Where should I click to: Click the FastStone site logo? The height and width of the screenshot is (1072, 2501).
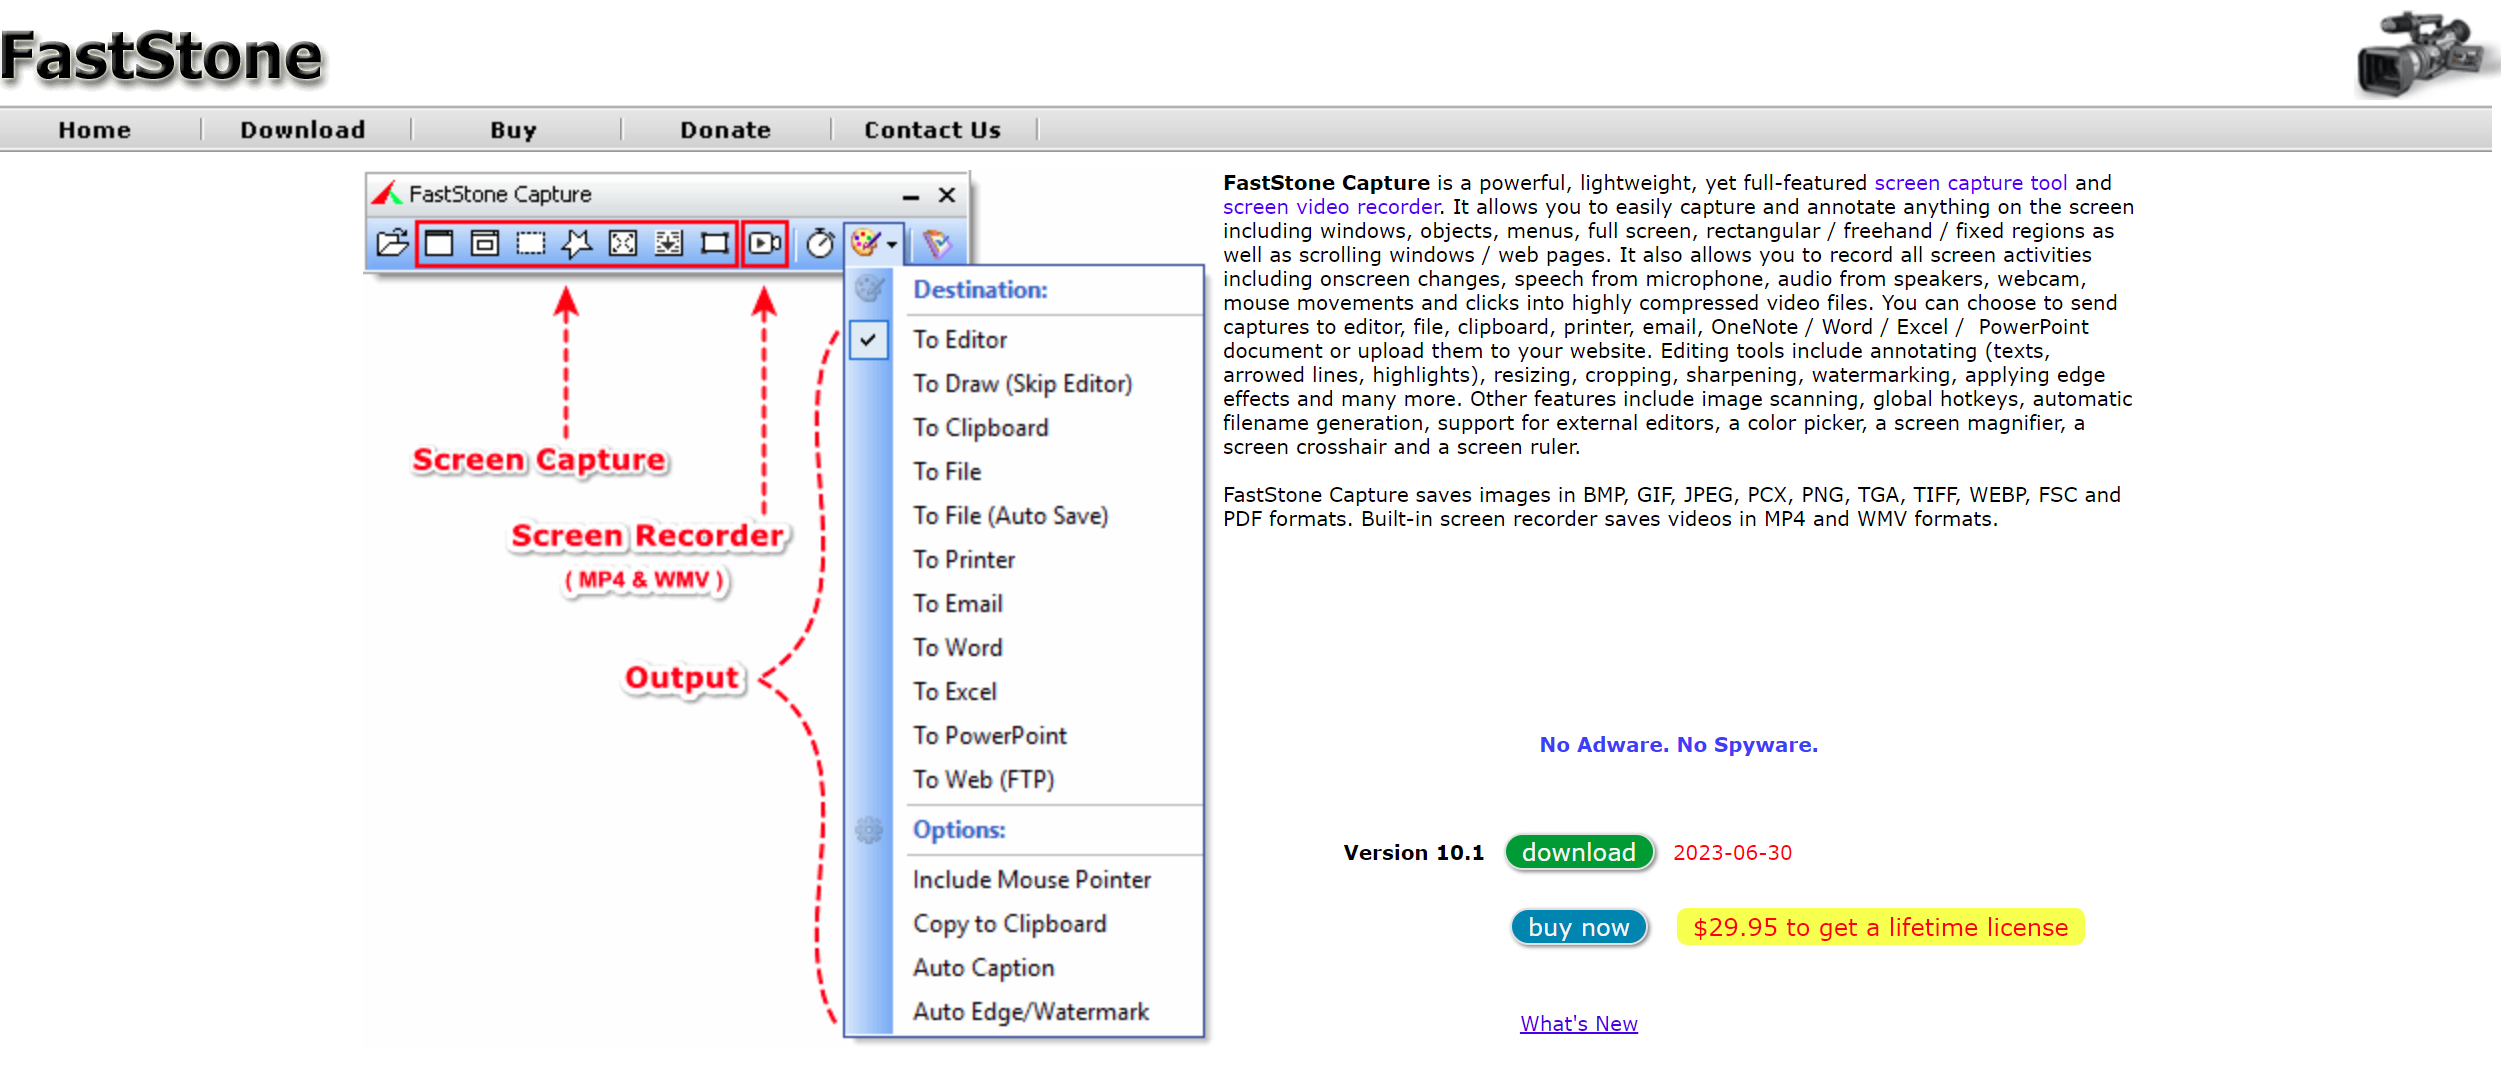tap(161, 56)
